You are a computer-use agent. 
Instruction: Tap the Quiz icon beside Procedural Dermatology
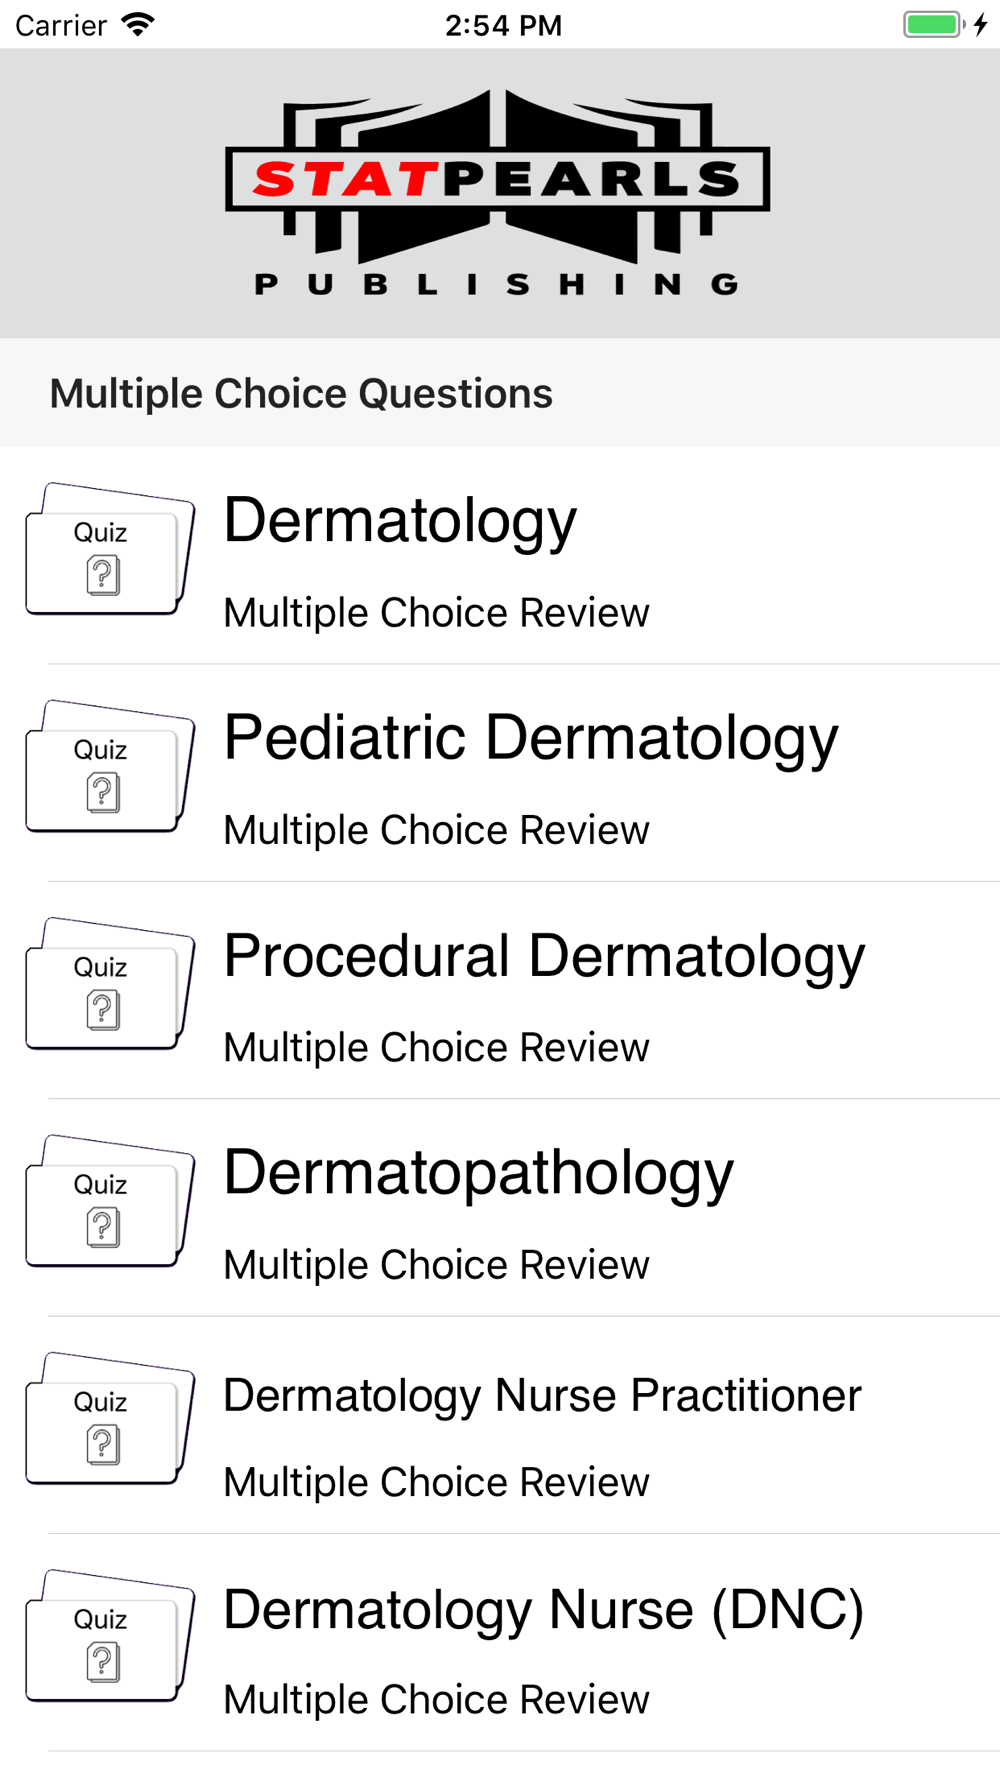[109, 984]
